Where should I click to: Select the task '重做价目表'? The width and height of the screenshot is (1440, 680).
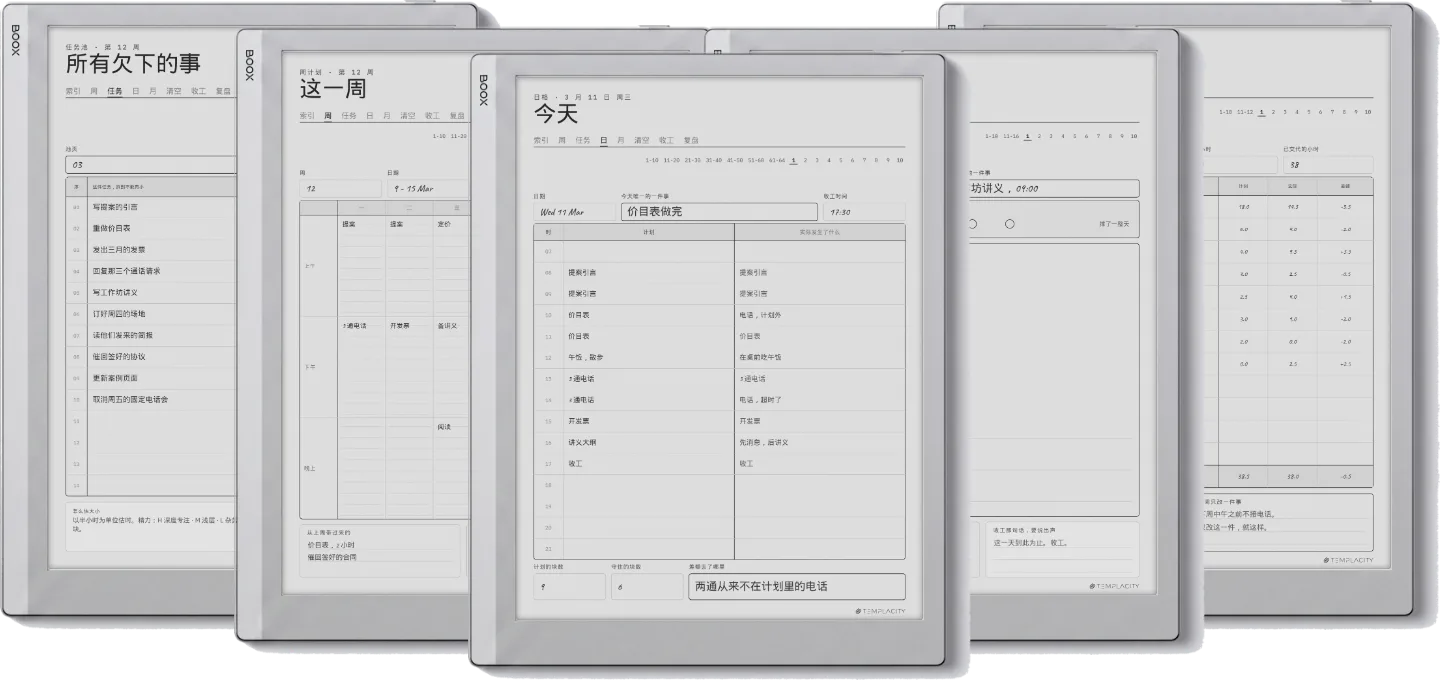pos(112,228)
